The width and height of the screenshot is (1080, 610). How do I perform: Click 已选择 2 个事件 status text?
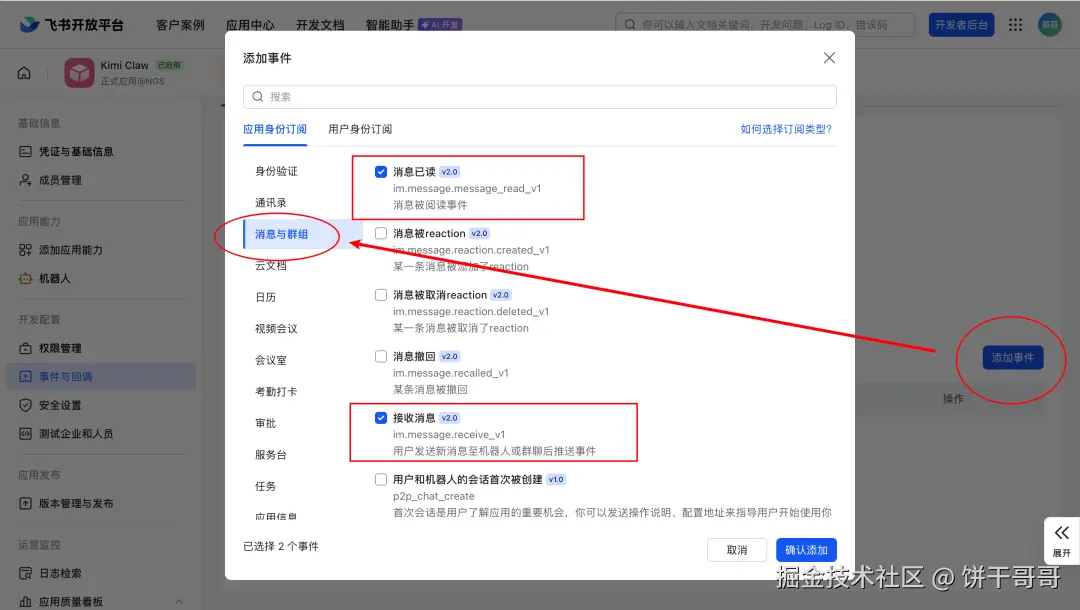point(281,547)
